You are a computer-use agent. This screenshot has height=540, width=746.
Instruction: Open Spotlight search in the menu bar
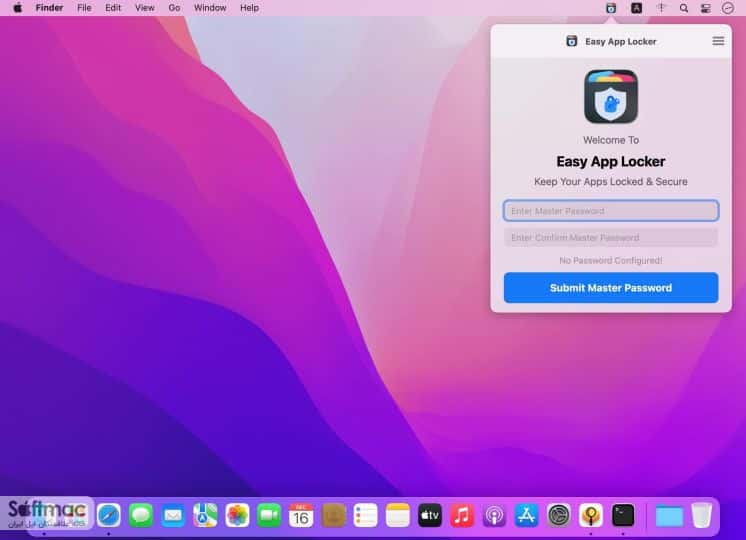pyautogui.click(x=684, y=8)
